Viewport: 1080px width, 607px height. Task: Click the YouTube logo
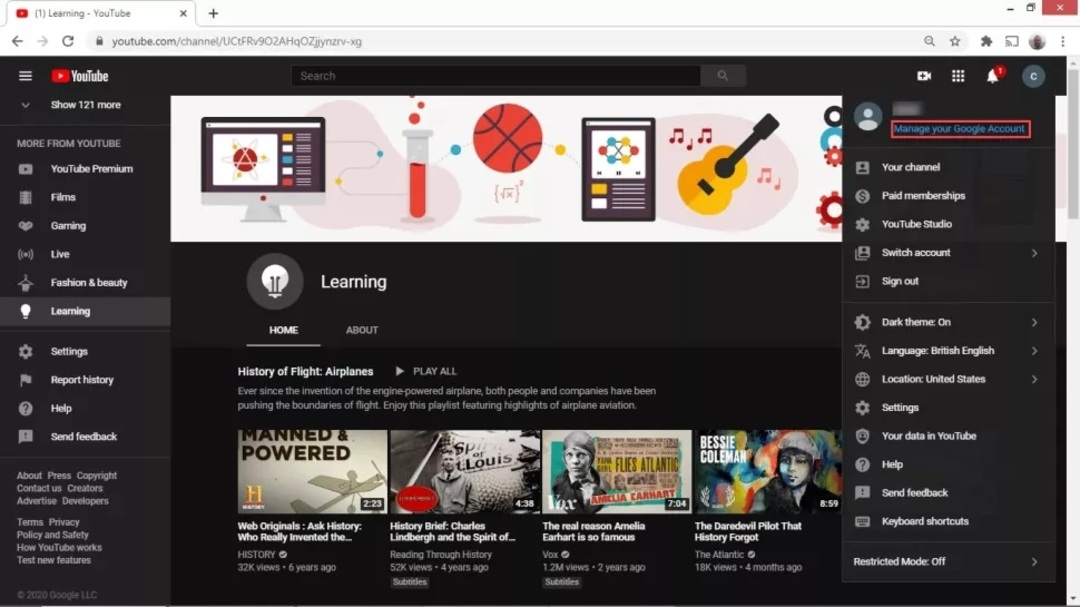click(x=80, y=76)
